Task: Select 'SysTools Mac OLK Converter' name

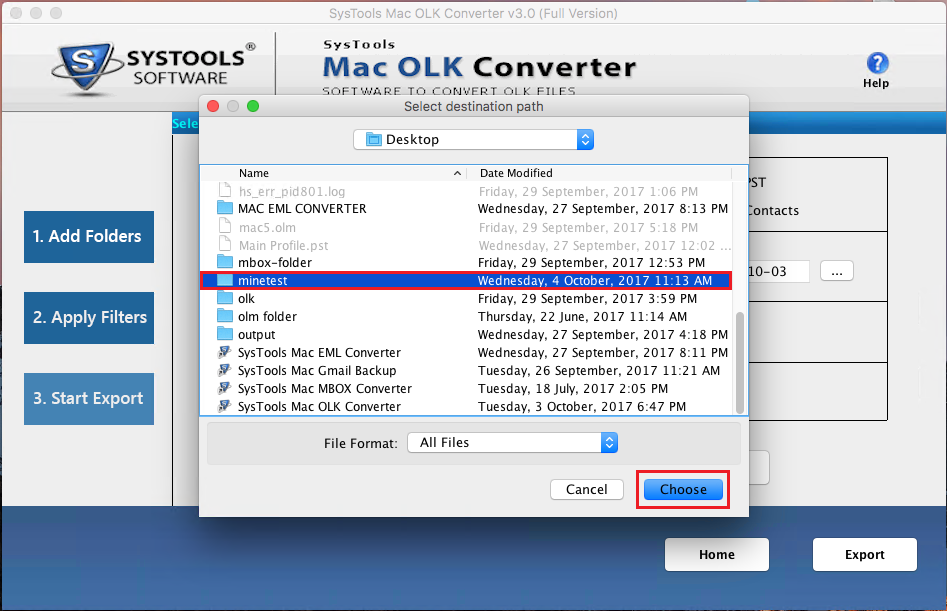Action: (x=319, y=407)
